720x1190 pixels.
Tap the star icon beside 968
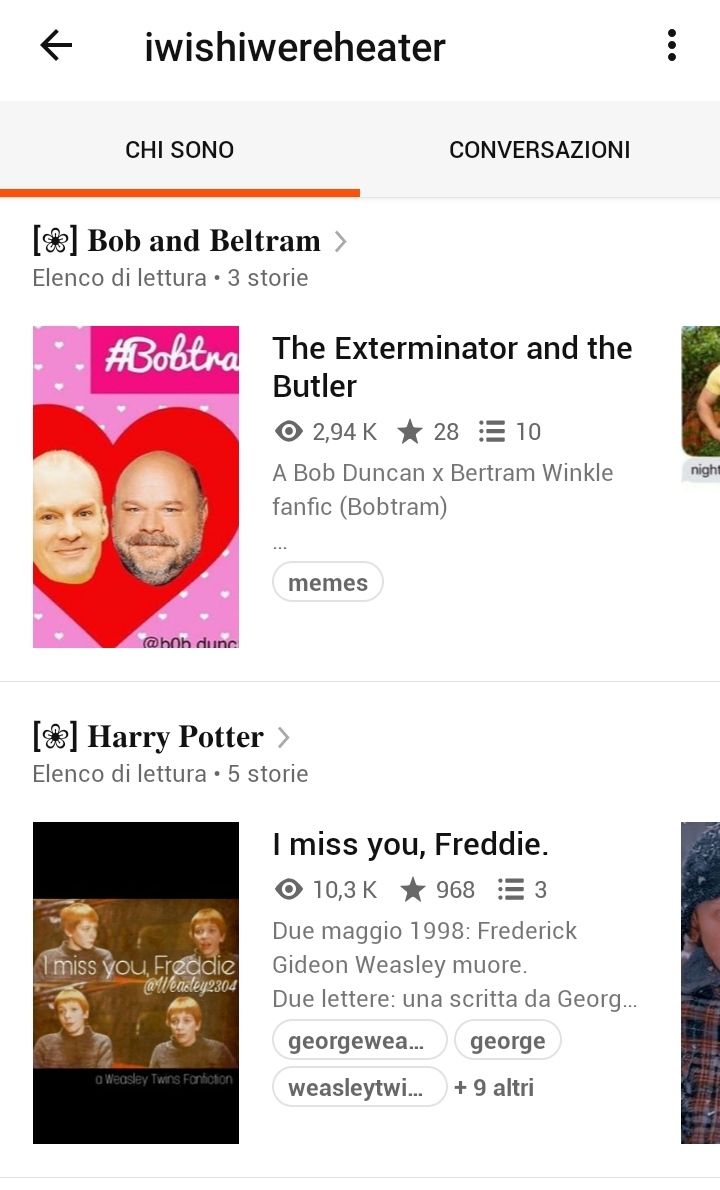point(413,889)
